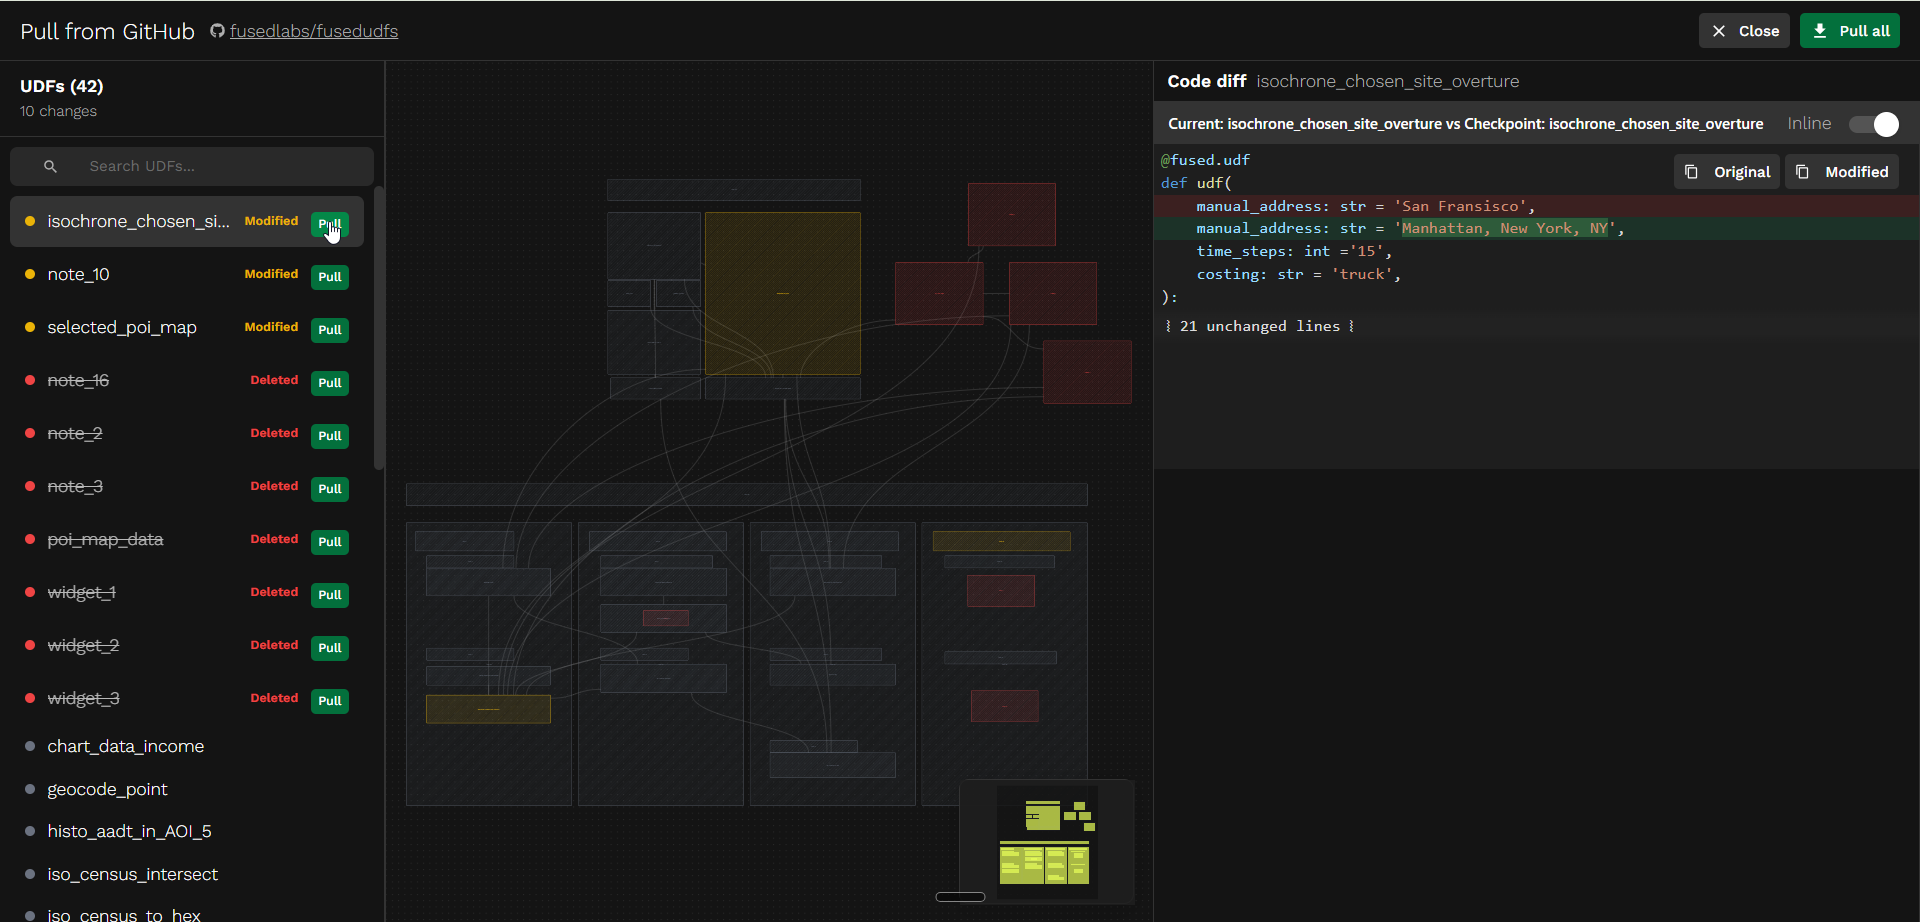The image size is (1920, 922).
Task: Click the Modified status label on note_10
Action: (x=271, y=274)
